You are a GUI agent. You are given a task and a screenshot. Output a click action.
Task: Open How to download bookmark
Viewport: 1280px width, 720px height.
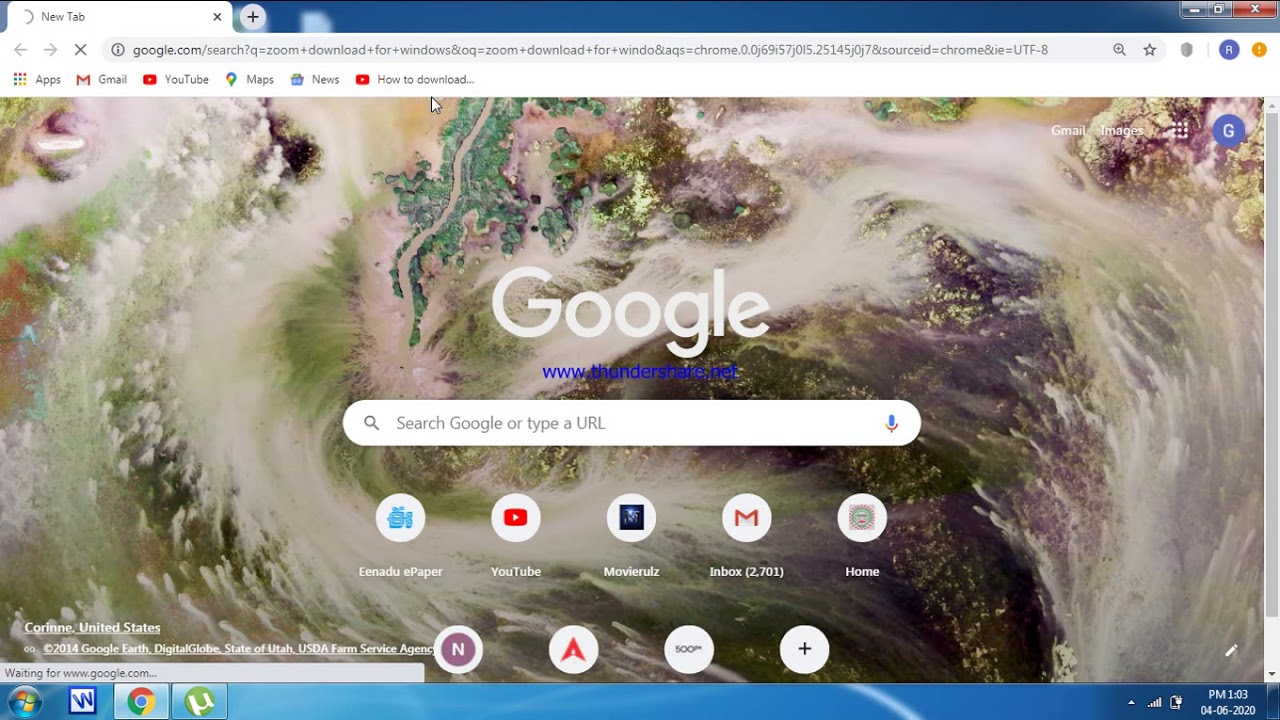415,79
